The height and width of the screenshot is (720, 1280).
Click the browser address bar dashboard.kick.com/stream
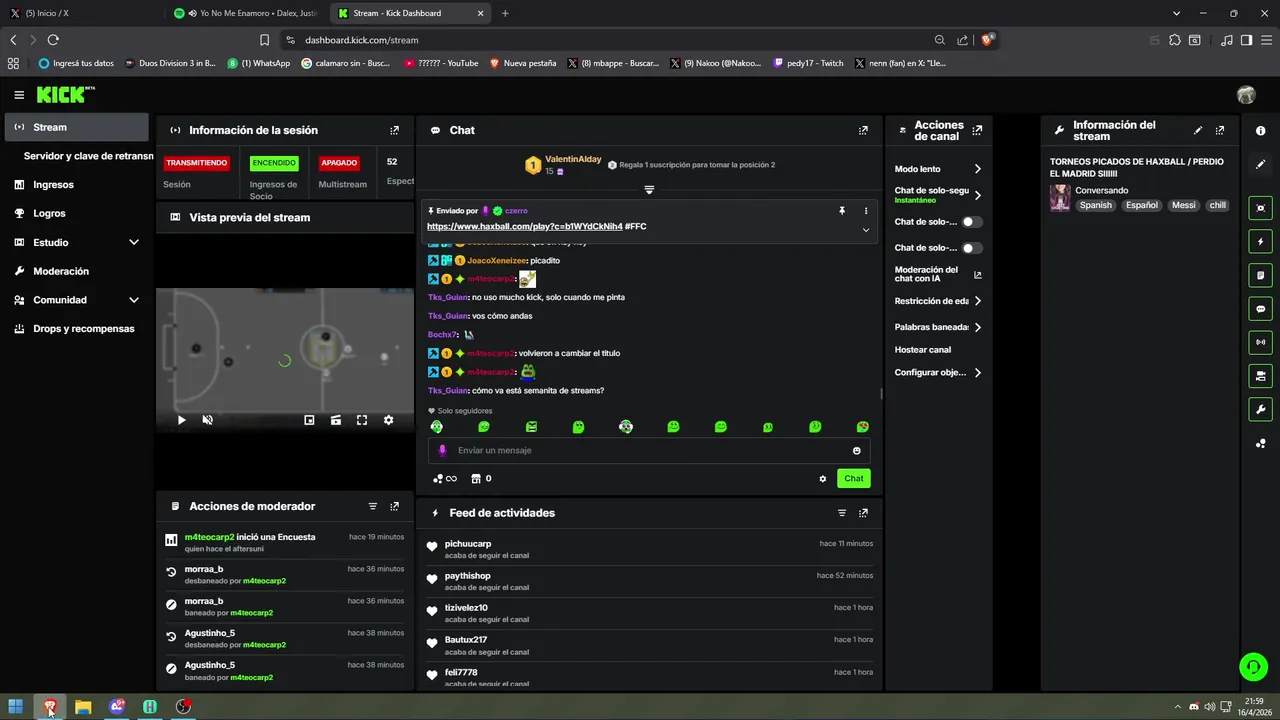[x=361, y=40]
